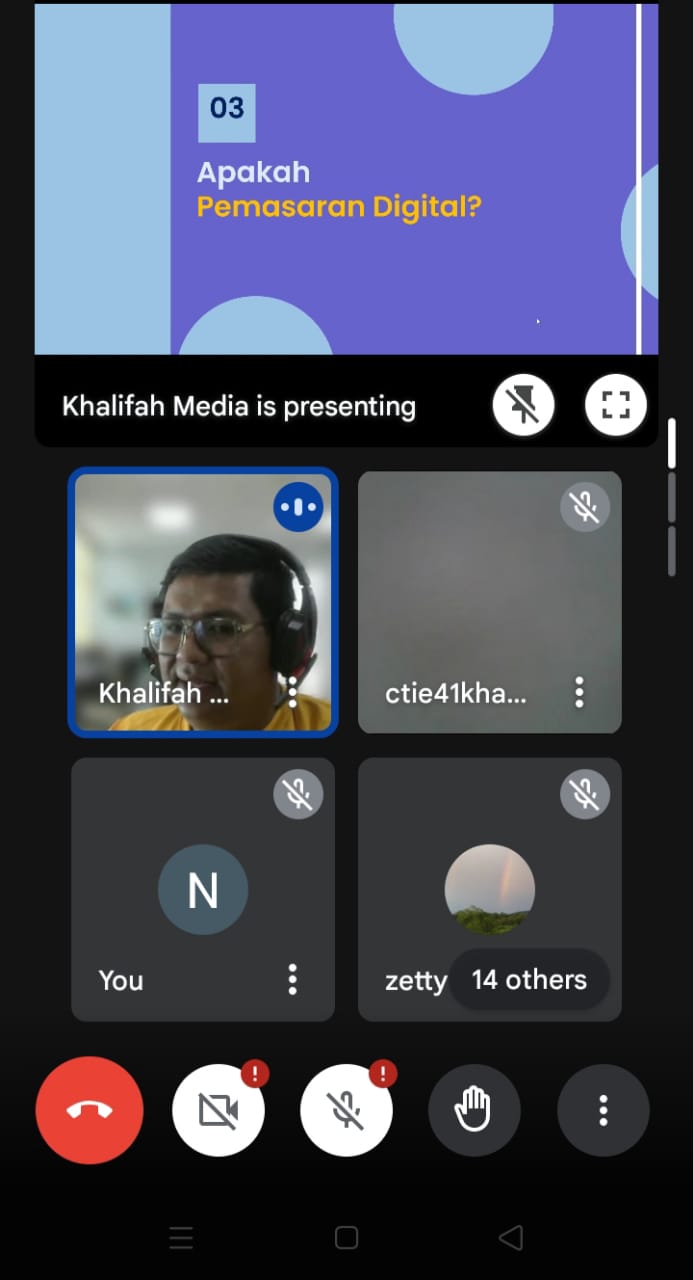Open more options in bottom call bar
The image size is (693, 1280).
pos(603,1110)
